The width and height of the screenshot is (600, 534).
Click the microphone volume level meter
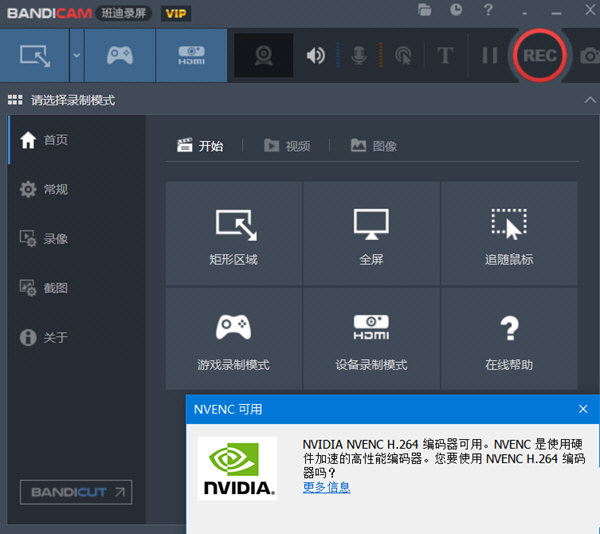[x=381, y=55]
